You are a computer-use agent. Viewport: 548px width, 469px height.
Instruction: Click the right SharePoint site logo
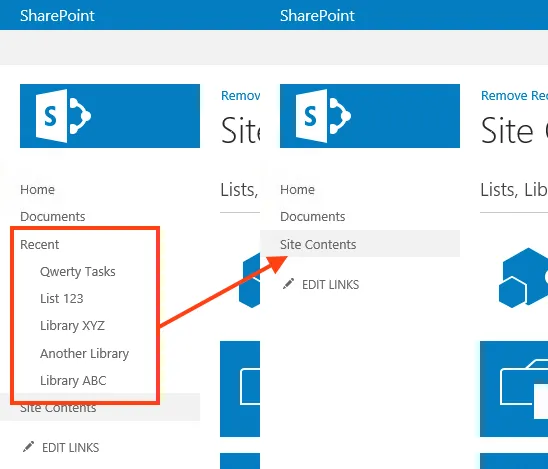[370, 116]
